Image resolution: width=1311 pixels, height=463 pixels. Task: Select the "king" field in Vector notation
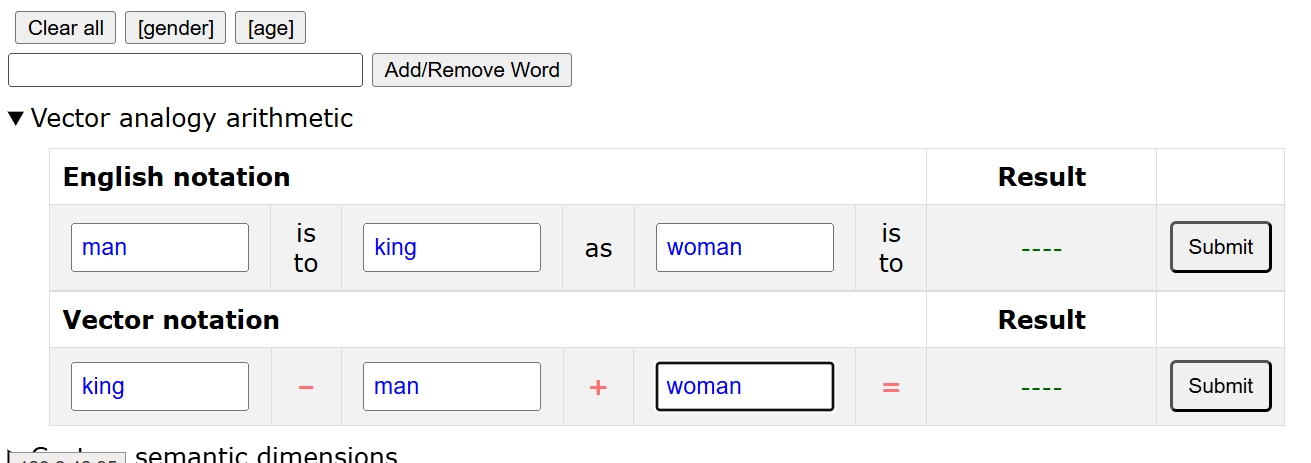[x=160, y=386]
